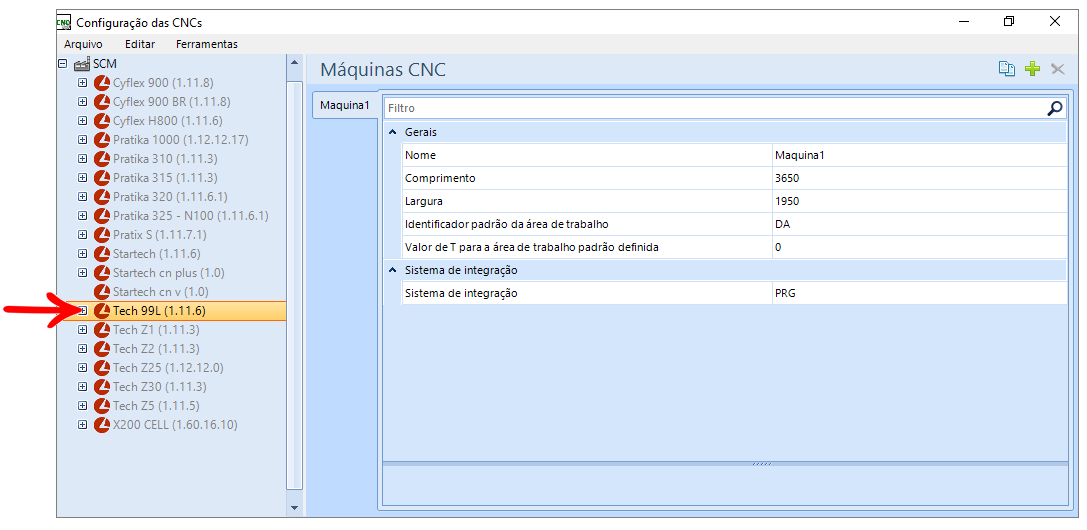Select Tech Z5 (1.11.5) in tree
This screenshot has width=1087, height=530.
pyautogui.click(x=156, y=406)
